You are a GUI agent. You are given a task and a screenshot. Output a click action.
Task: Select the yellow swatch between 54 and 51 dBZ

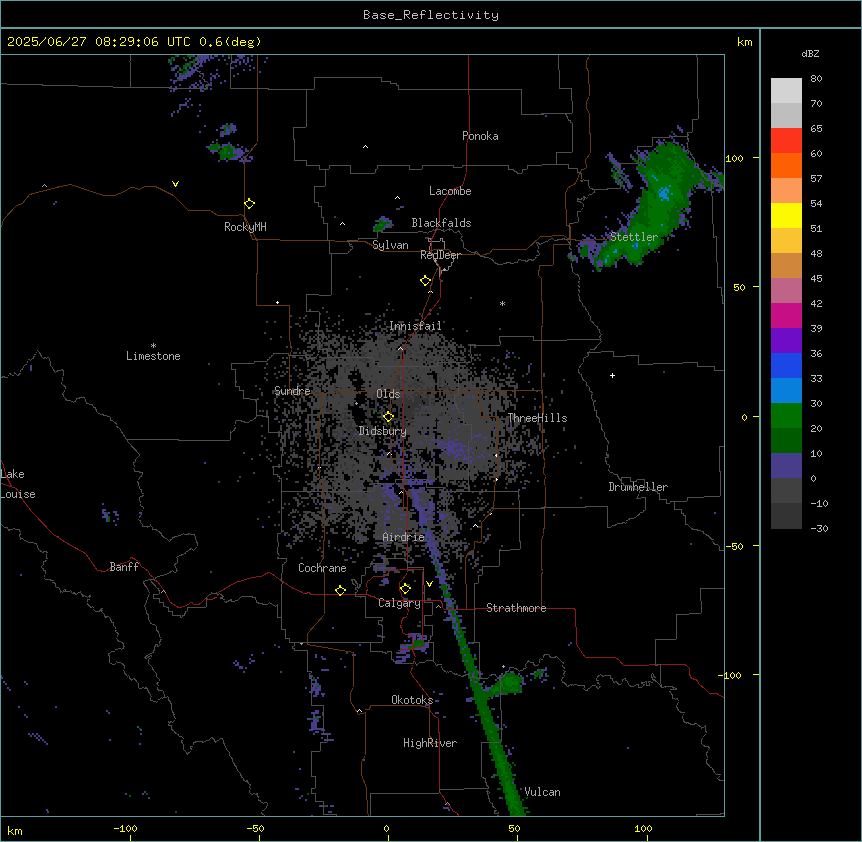pos(786,215)
